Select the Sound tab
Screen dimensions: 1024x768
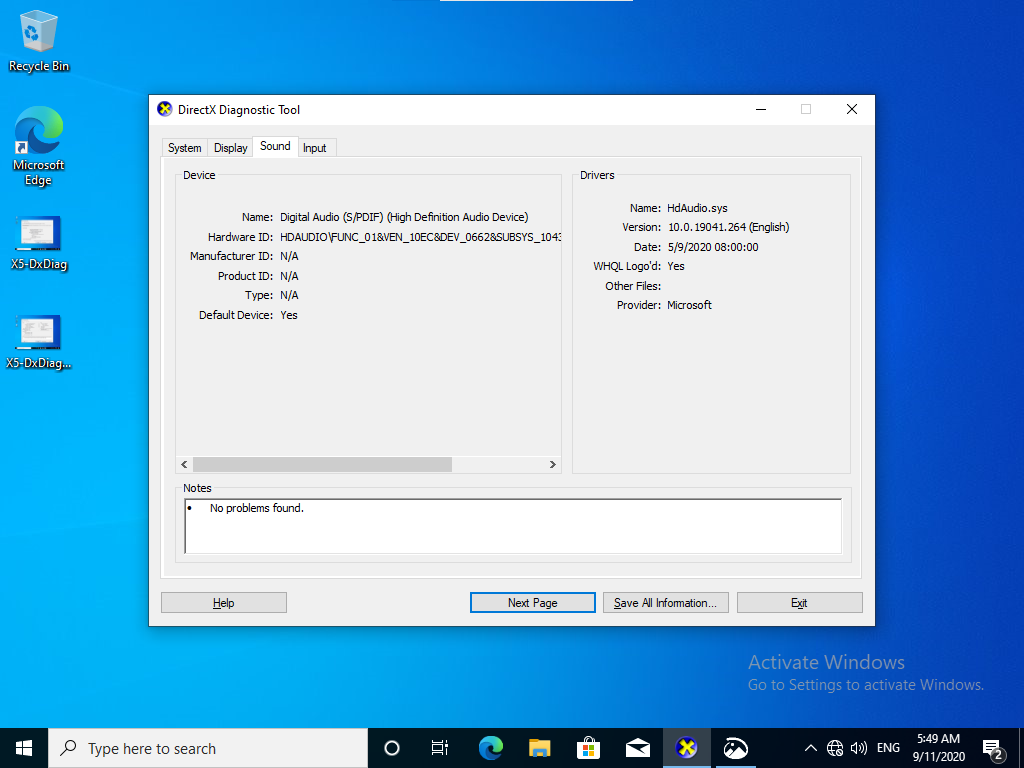(x=275, y=146)
